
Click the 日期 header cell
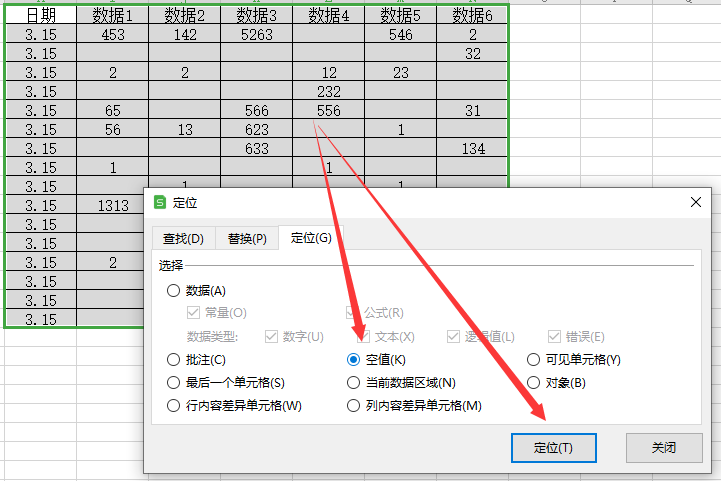[41, 15]
